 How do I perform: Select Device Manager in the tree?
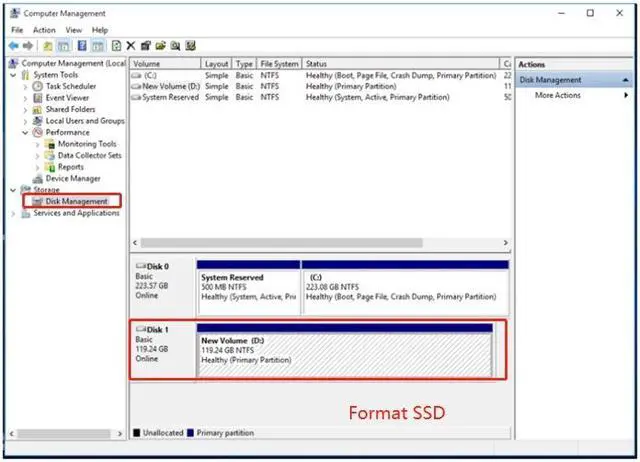[72, 178]
